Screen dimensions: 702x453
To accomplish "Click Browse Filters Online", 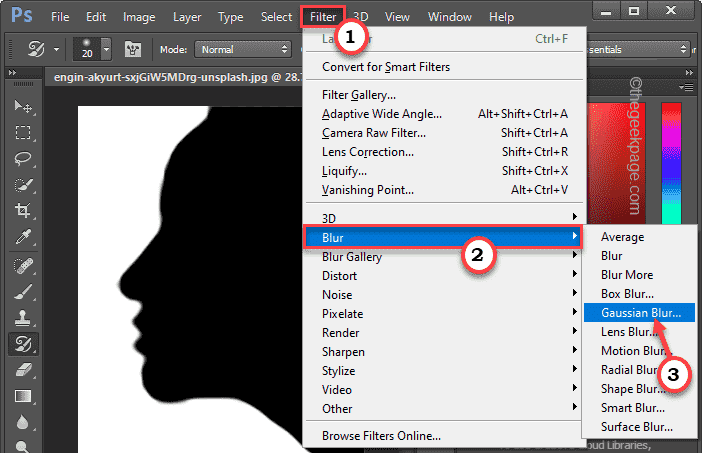I will click(x=381, y=436).
